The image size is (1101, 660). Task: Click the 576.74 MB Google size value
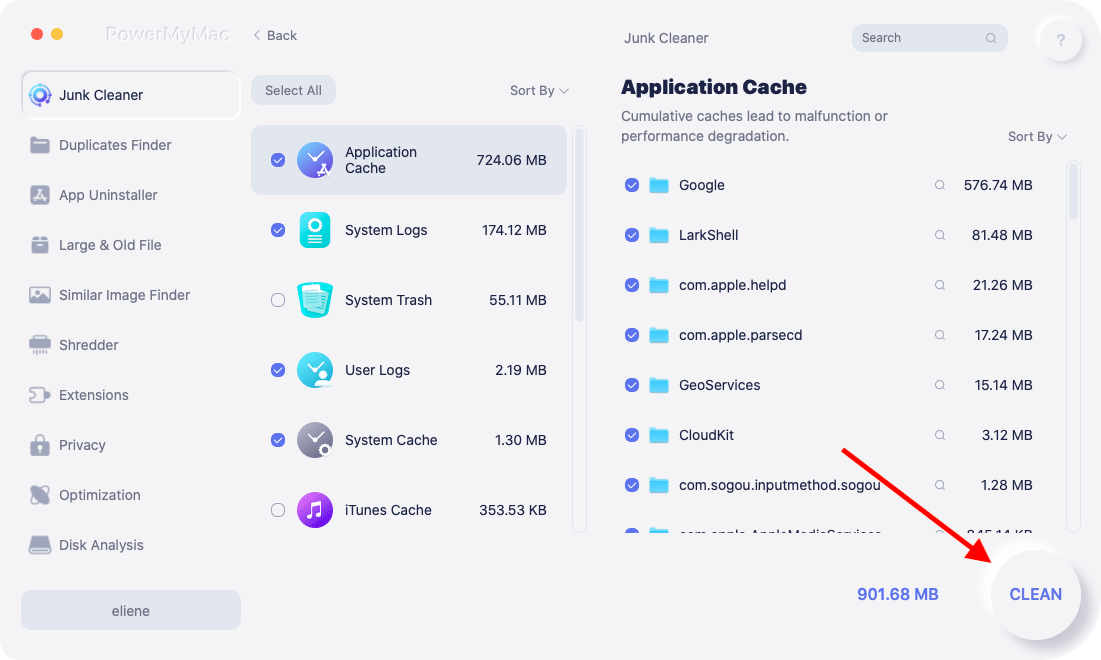point(998,185)
